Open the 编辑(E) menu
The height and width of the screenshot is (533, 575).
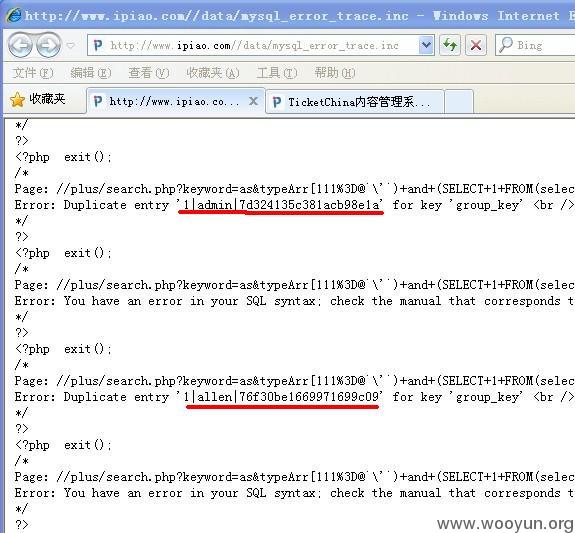tap(91, 73)
